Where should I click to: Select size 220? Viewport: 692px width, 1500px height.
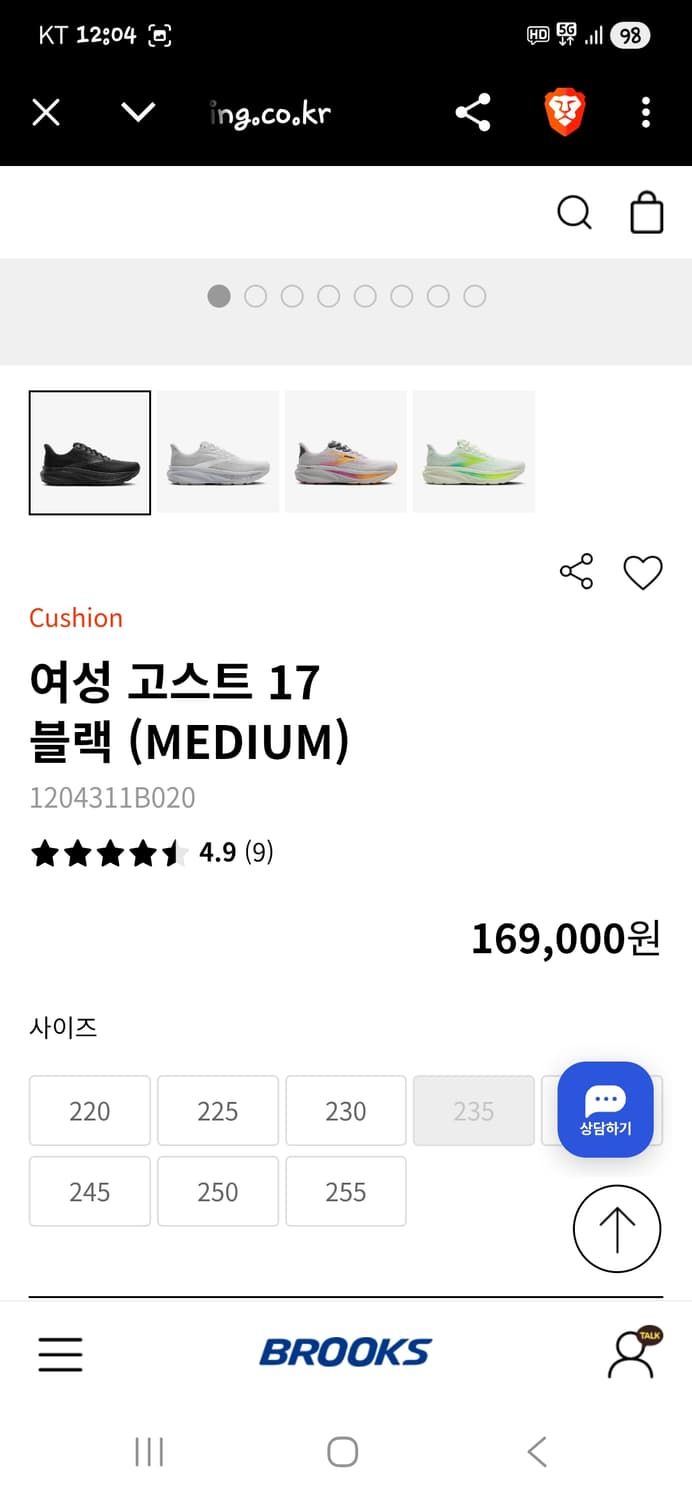coord(89,1110)
